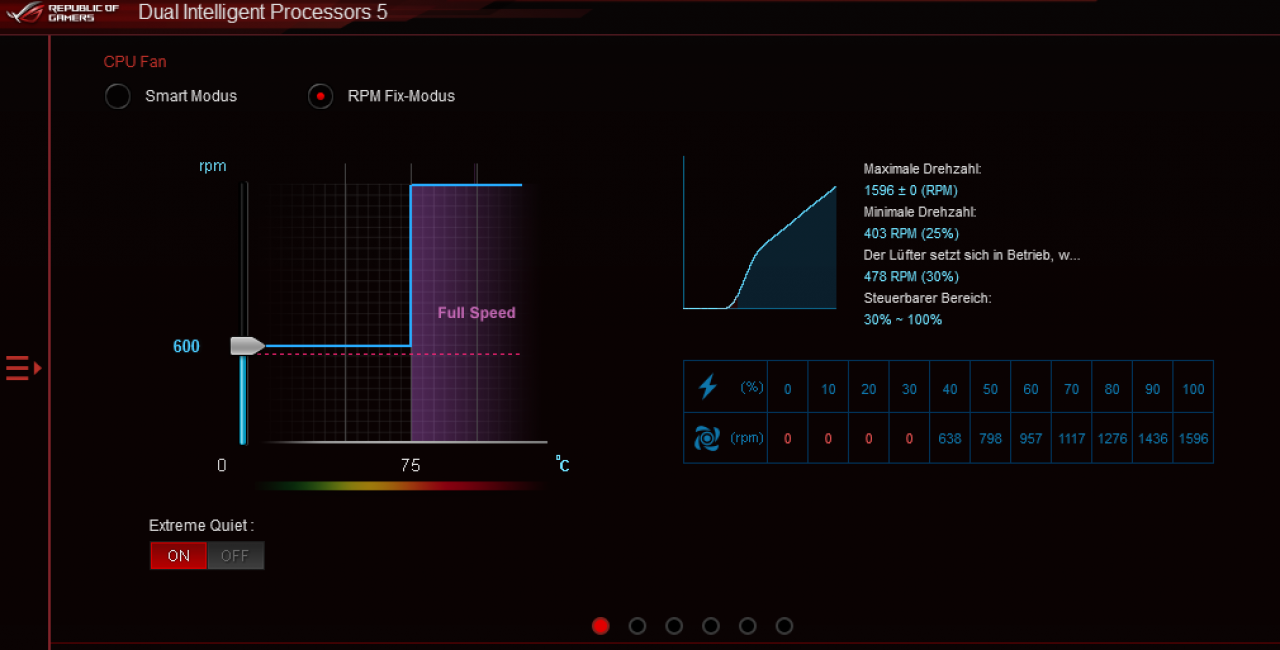This screenshot has height=650, width=1280.
Task: Click the 10 percent table cell
Action: pyautogui.click(x=828, y=389)
